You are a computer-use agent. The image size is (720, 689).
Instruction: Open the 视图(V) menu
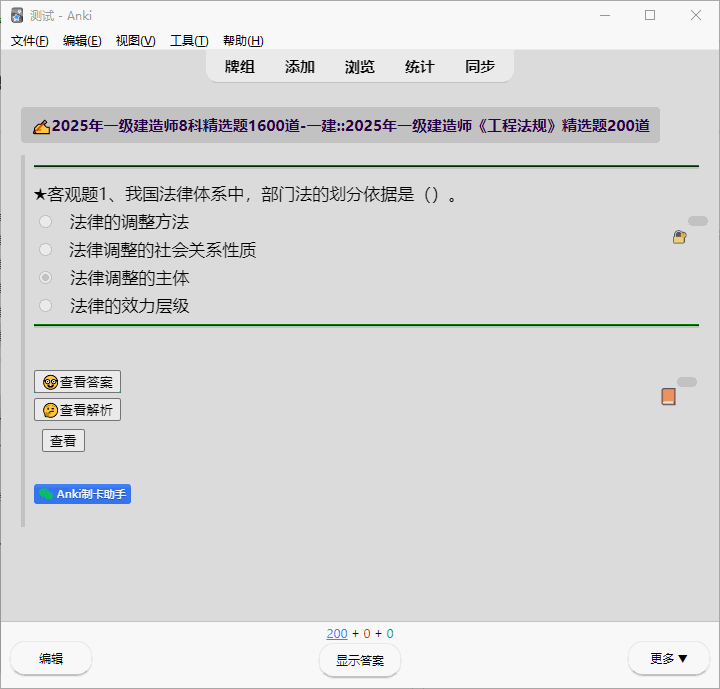click(x=135, y=41)
